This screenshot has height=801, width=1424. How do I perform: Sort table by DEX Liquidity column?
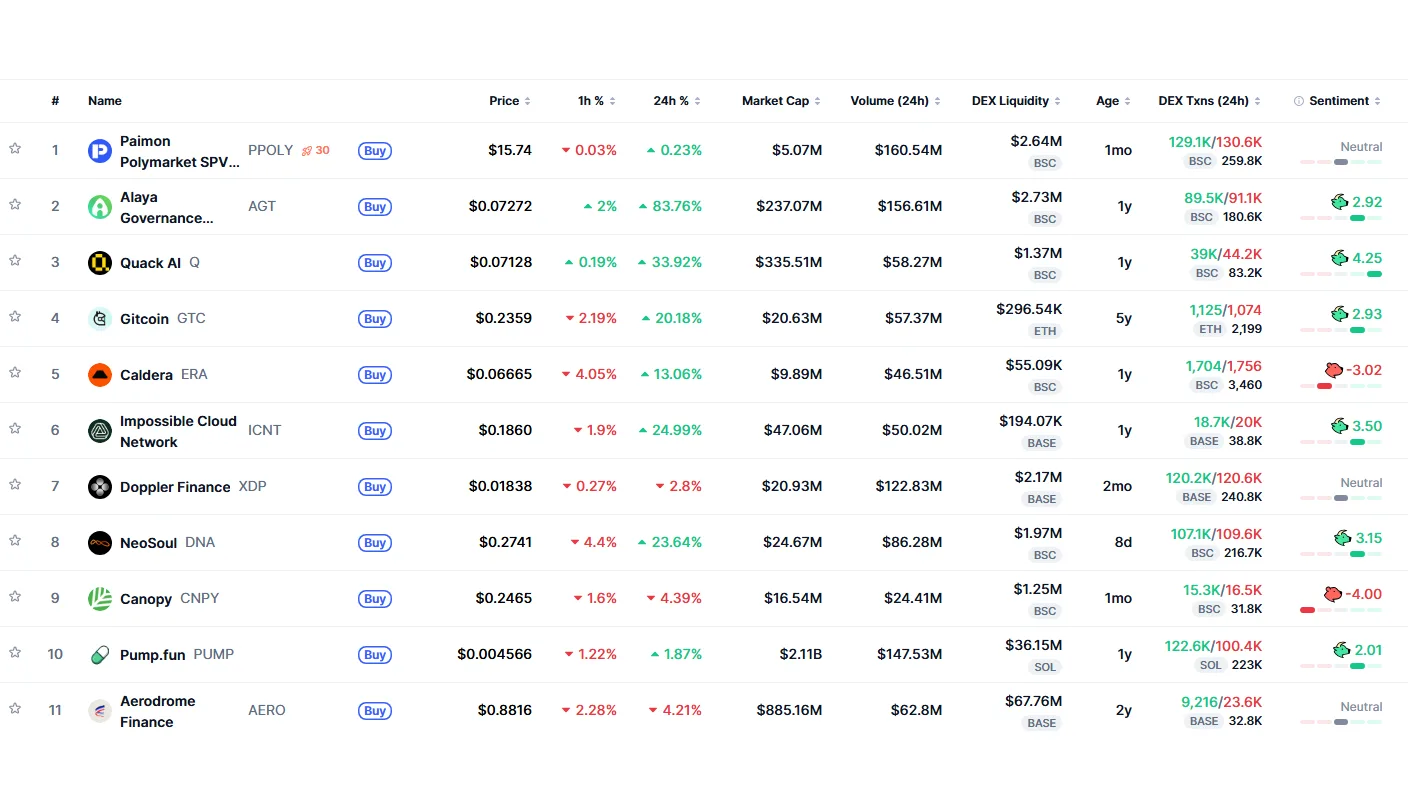(1016, 101)
